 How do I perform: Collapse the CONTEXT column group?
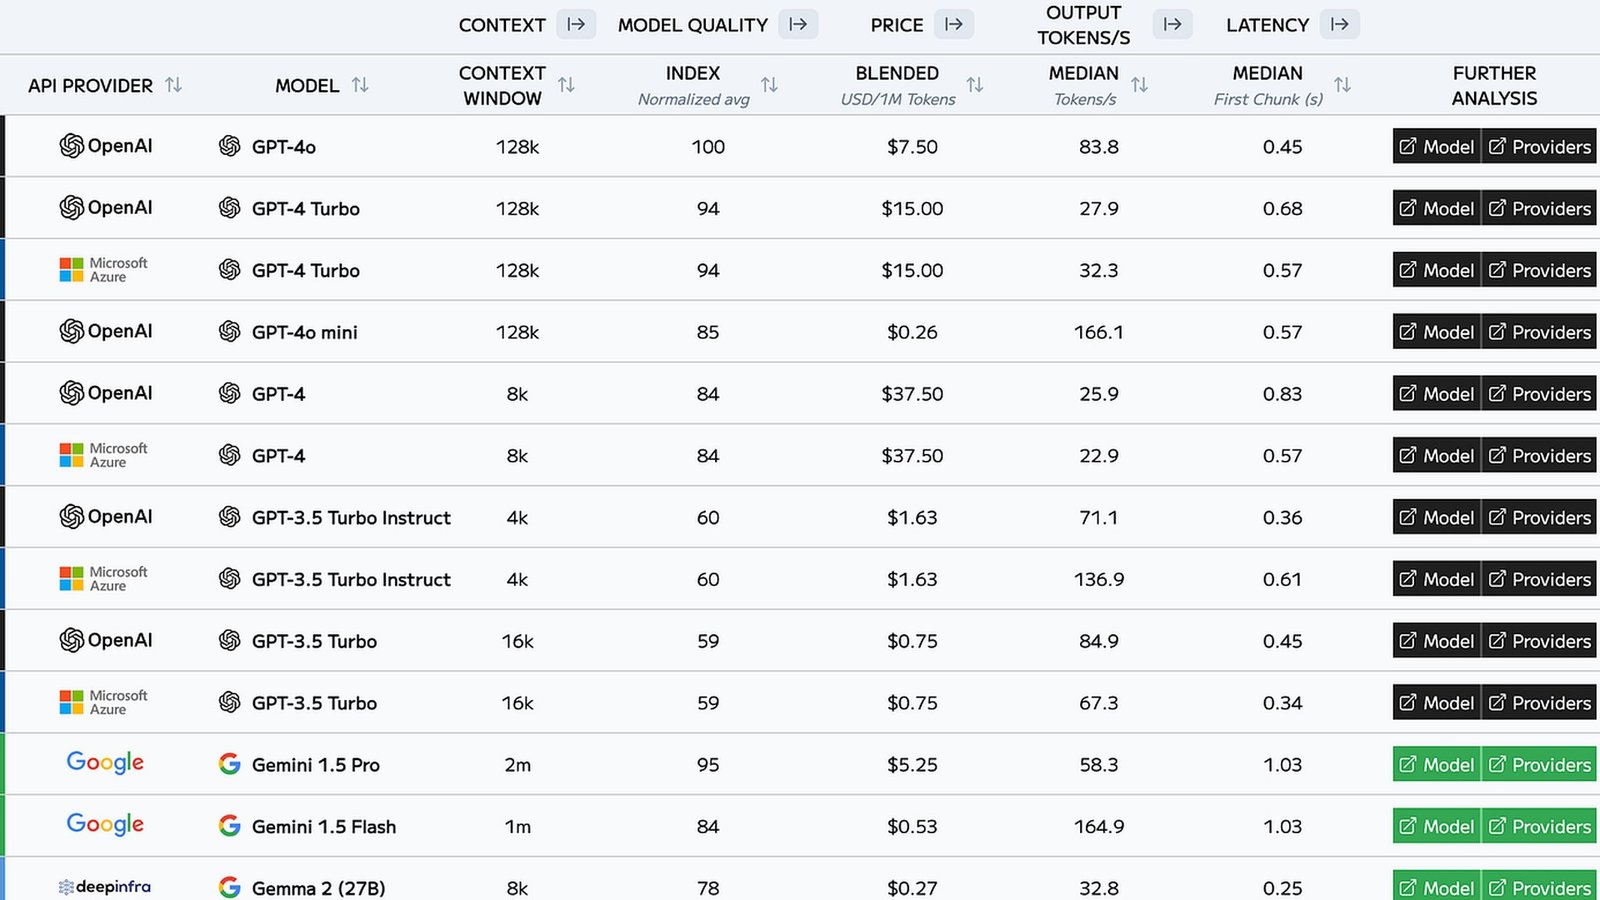[x=576, y=24]
